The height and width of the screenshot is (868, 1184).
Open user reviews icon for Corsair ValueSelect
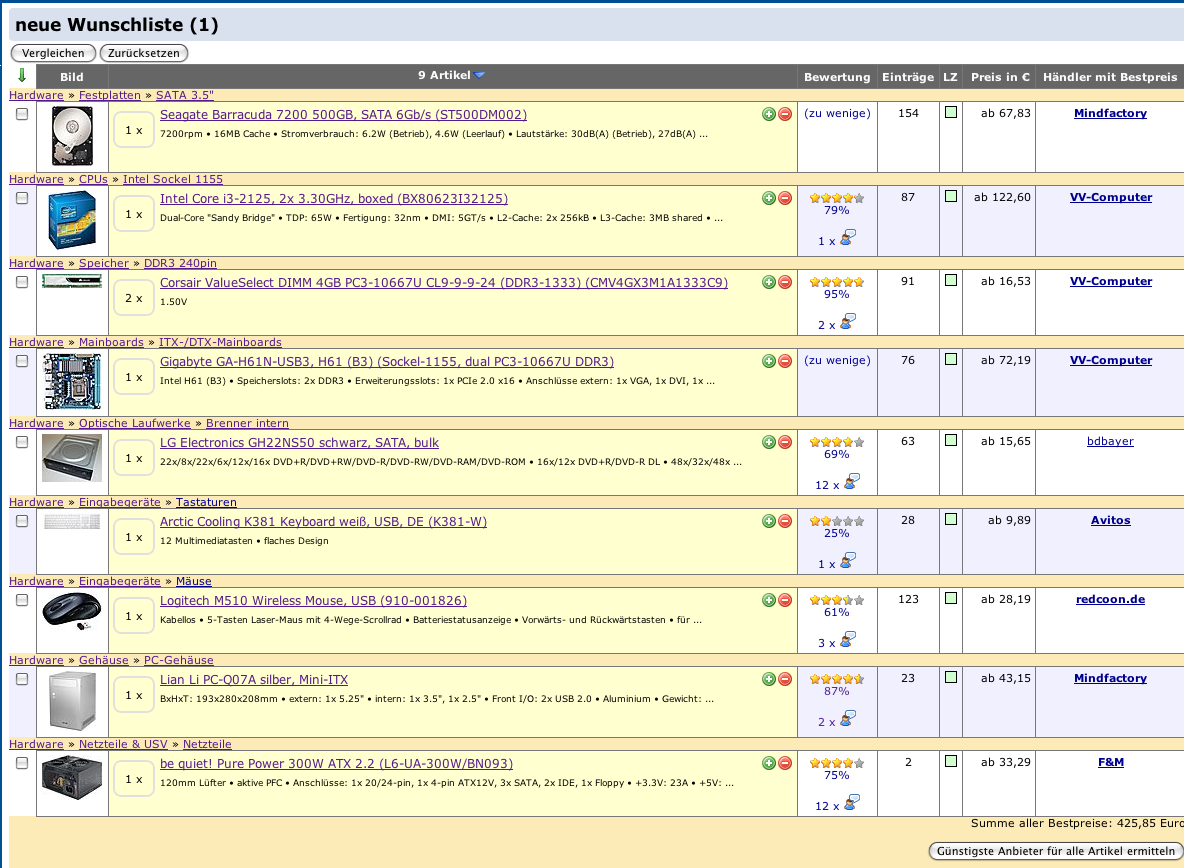pyautogui.click(x=848, y=322)
